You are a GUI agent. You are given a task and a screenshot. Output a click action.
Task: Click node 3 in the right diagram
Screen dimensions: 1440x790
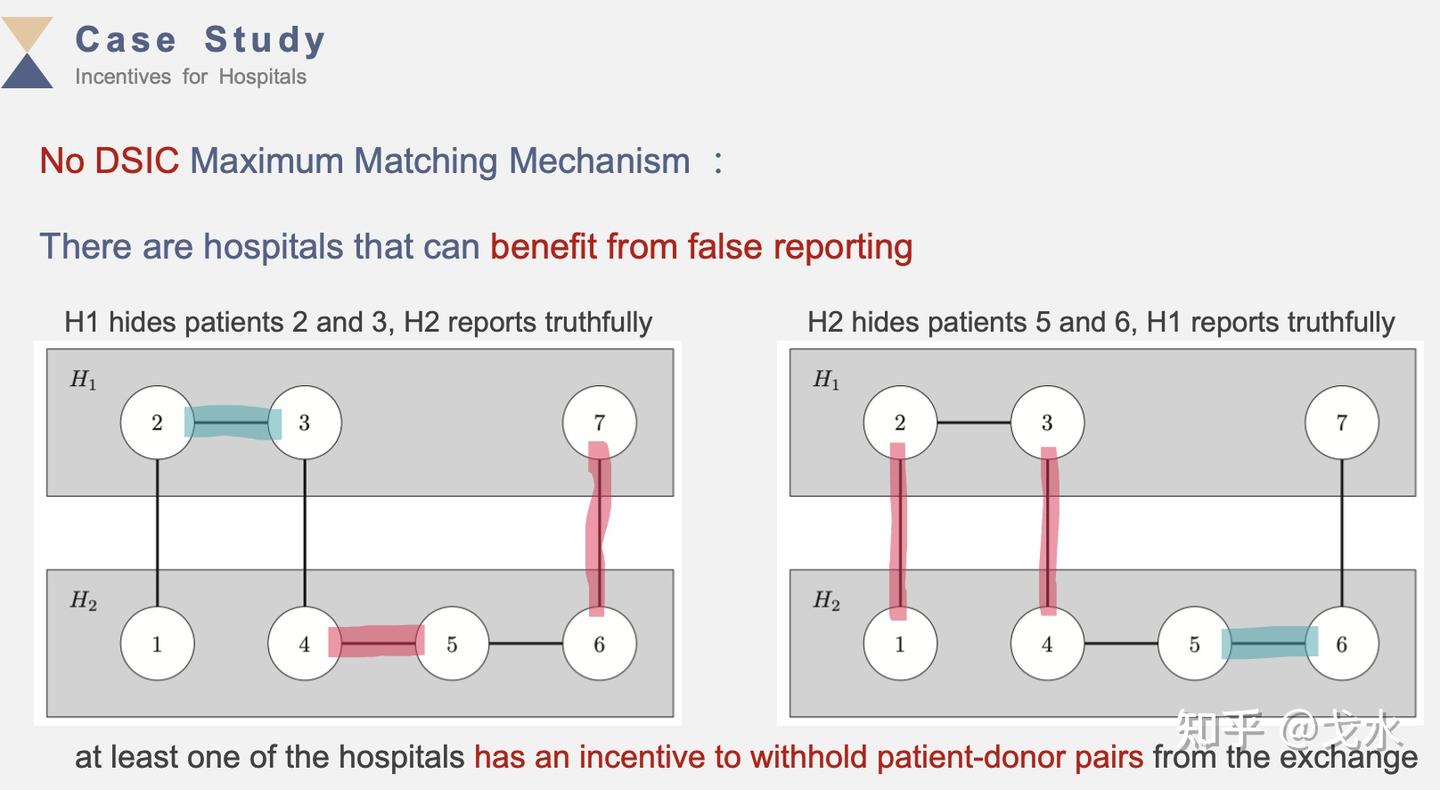(1047, 423)
